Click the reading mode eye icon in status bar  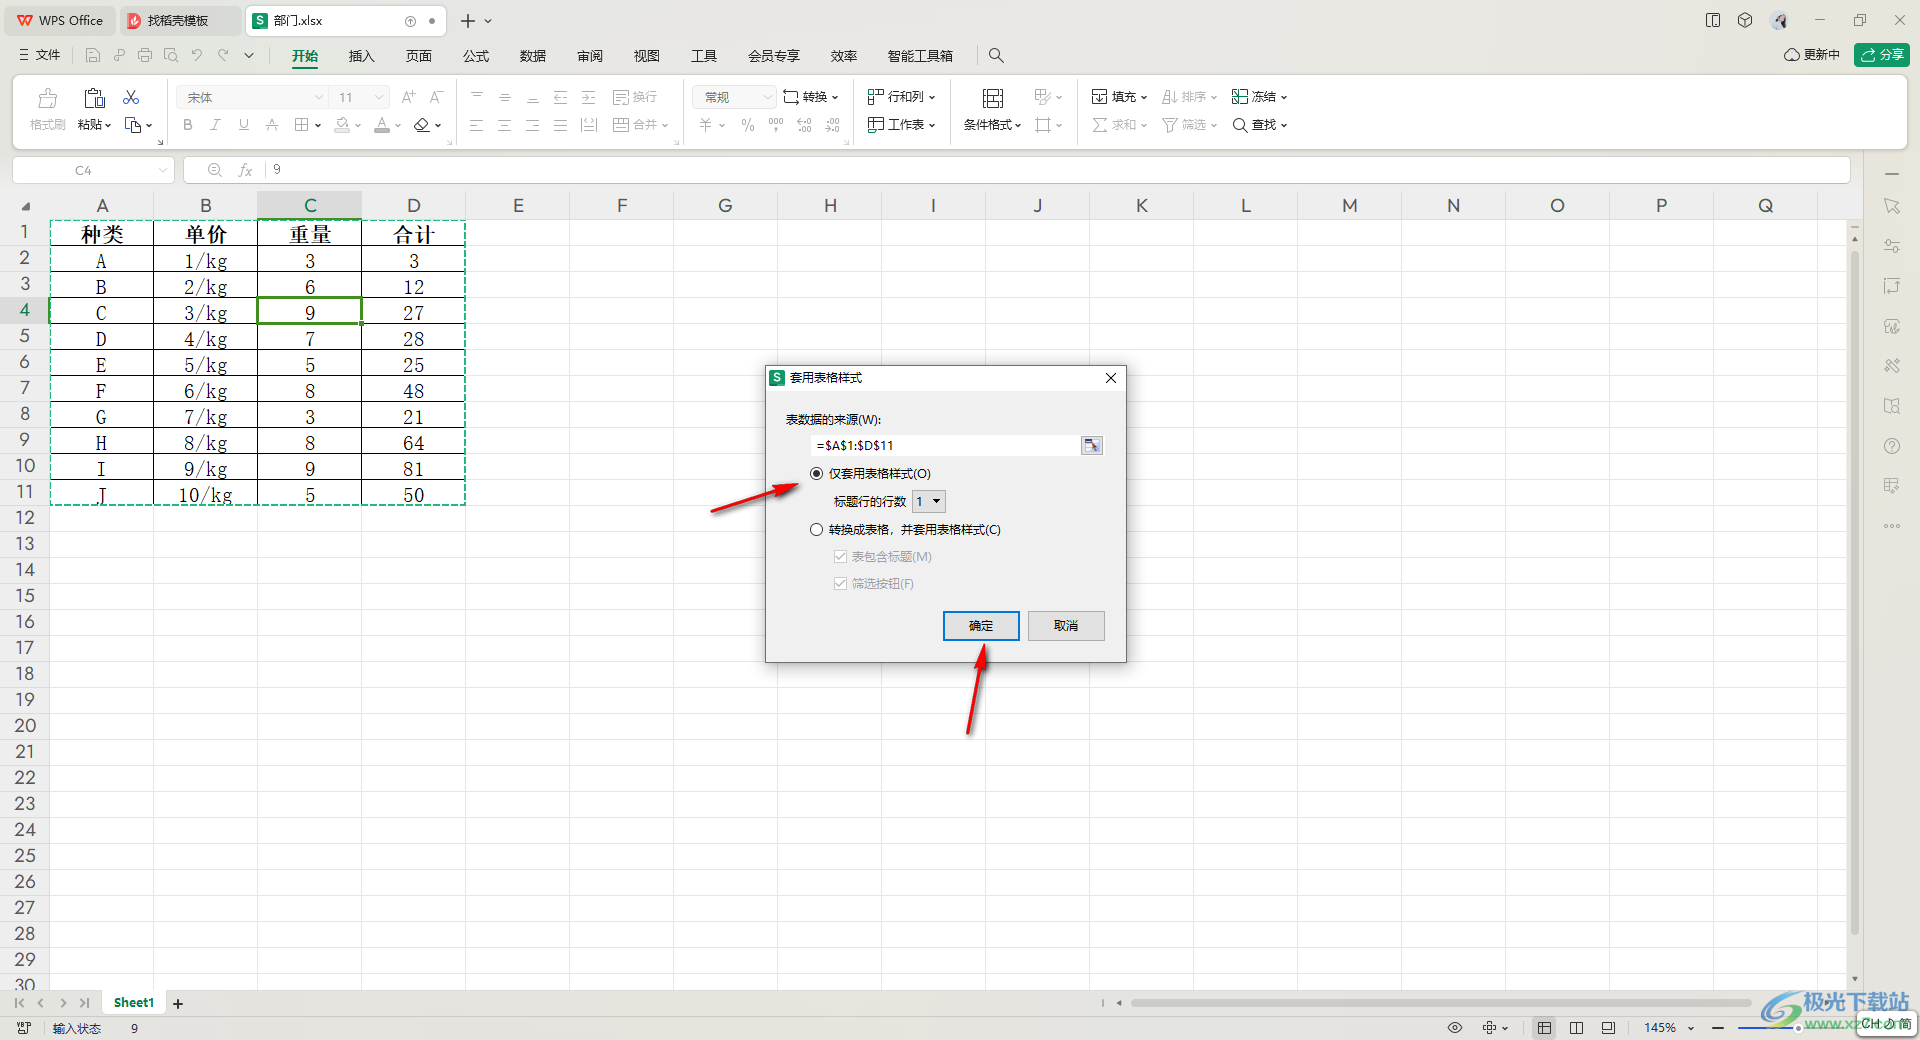tap(1455, 1028)
